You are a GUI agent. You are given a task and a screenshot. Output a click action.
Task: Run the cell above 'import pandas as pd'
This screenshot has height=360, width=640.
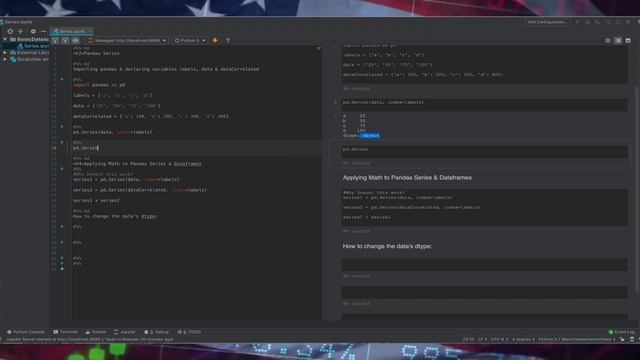[x=62, y=79]
